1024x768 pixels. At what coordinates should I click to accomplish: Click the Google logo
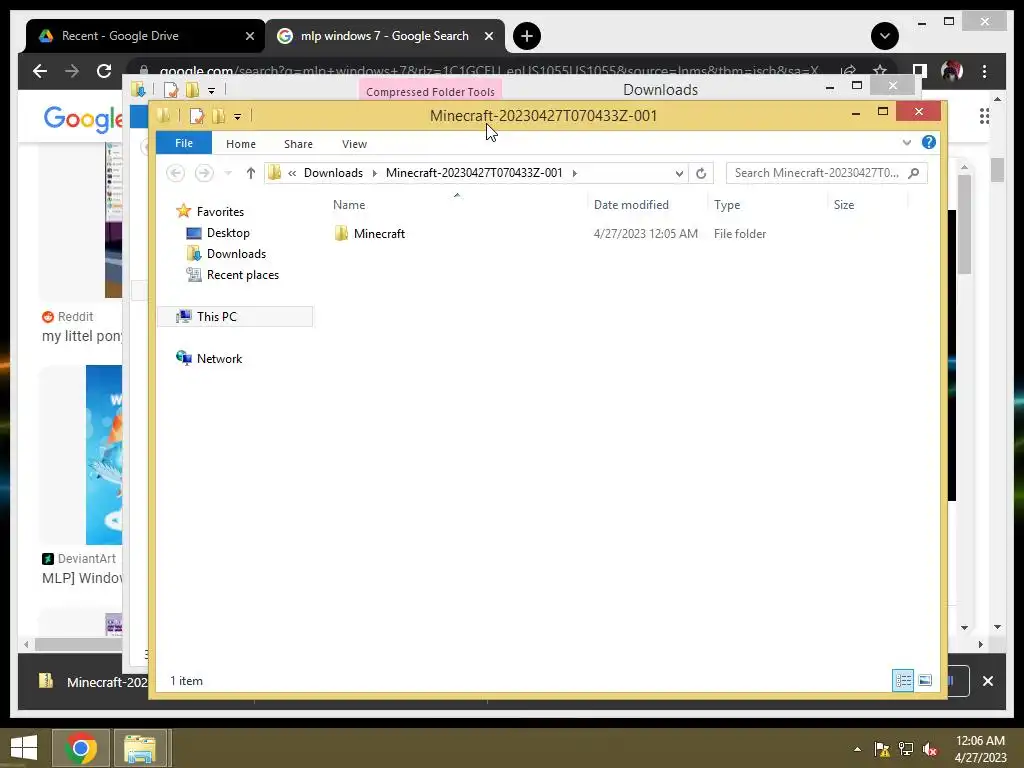(x=83, y=119)
